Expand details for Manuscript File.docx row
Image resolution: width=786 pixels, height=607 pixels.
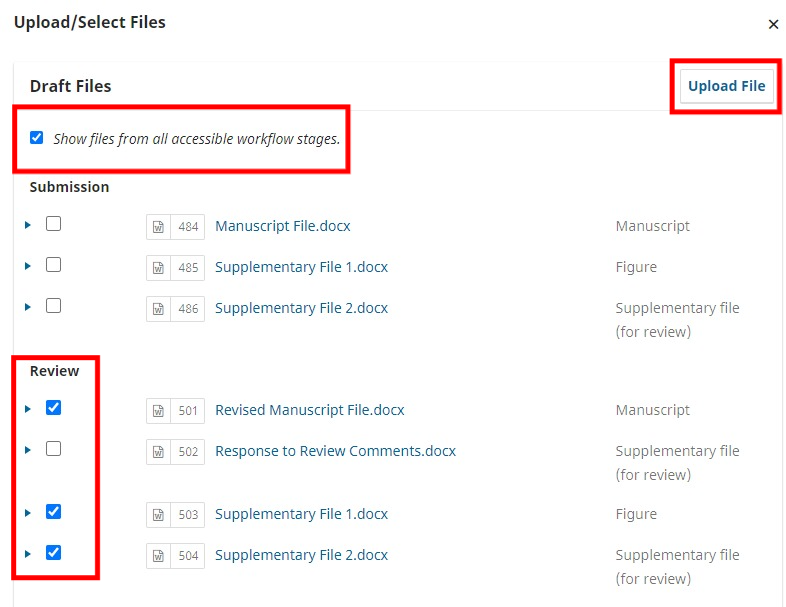point(28,225)
